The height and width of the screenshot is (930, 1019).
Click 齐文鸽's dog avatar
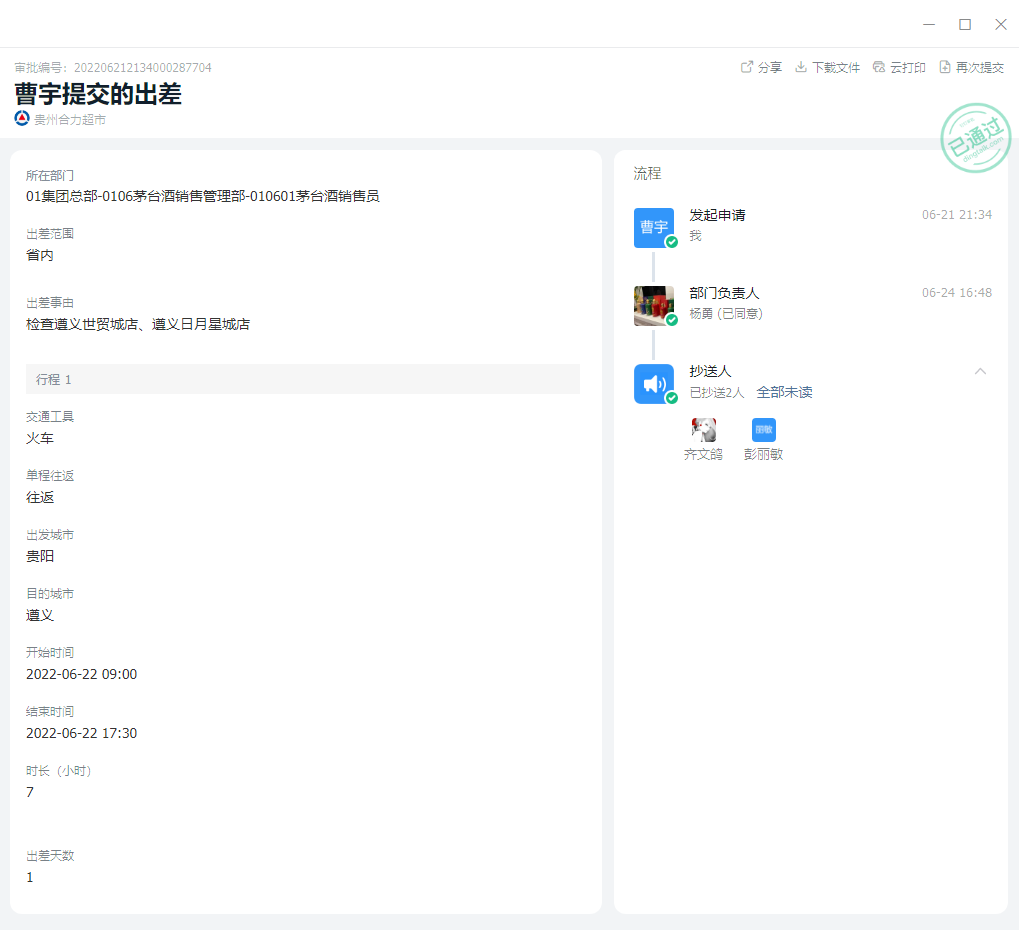coord(704,430)
